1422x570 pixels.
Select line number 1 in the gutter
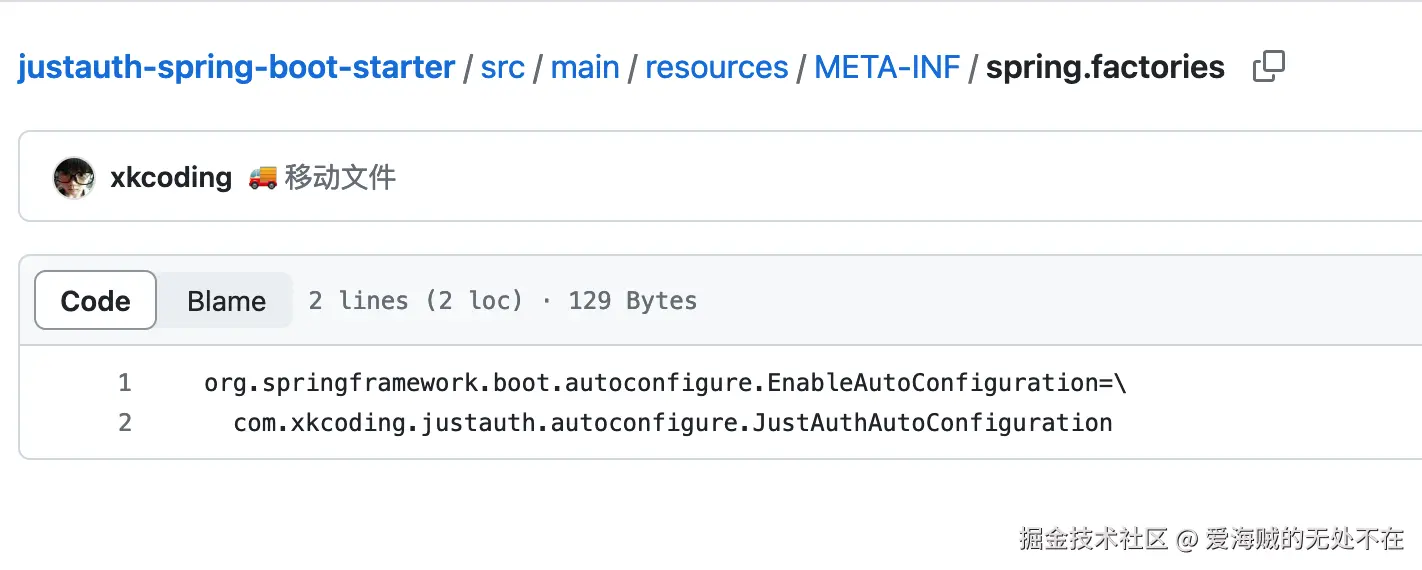click(125, 383)
